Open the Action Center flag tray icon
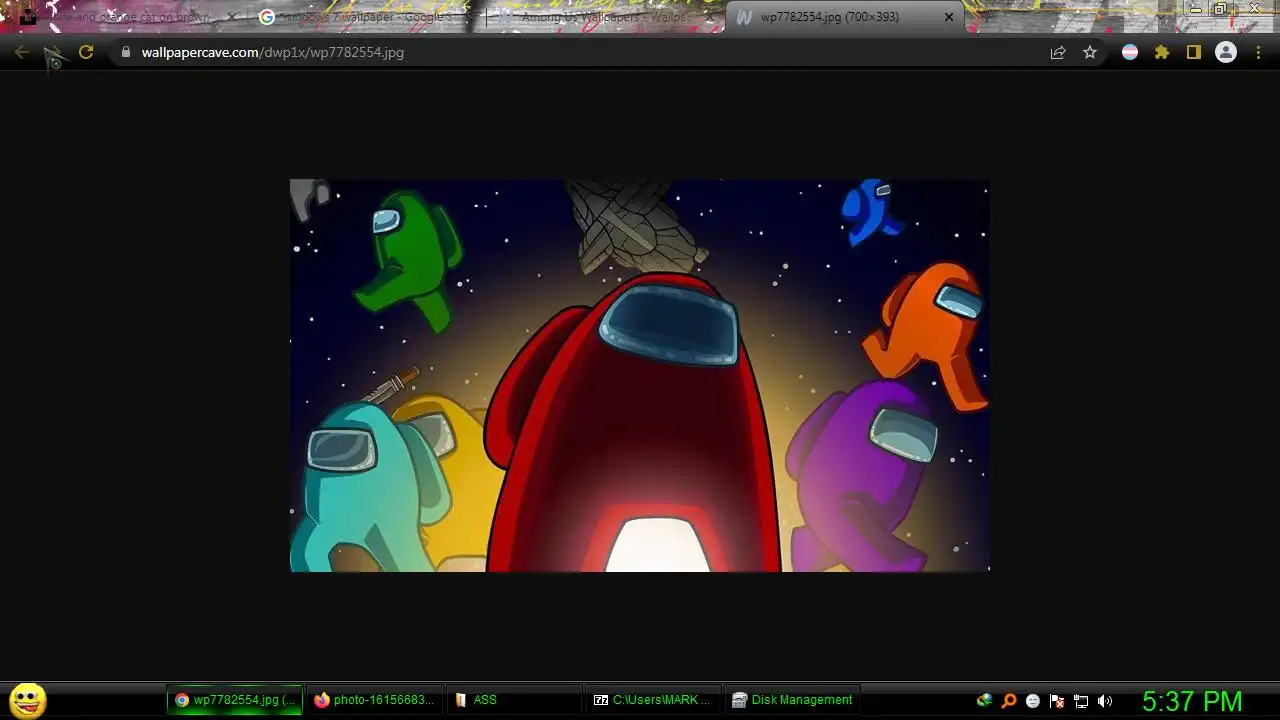Image resolution: width=1280 pixels, height=720 pixels. pos(1057,701)
